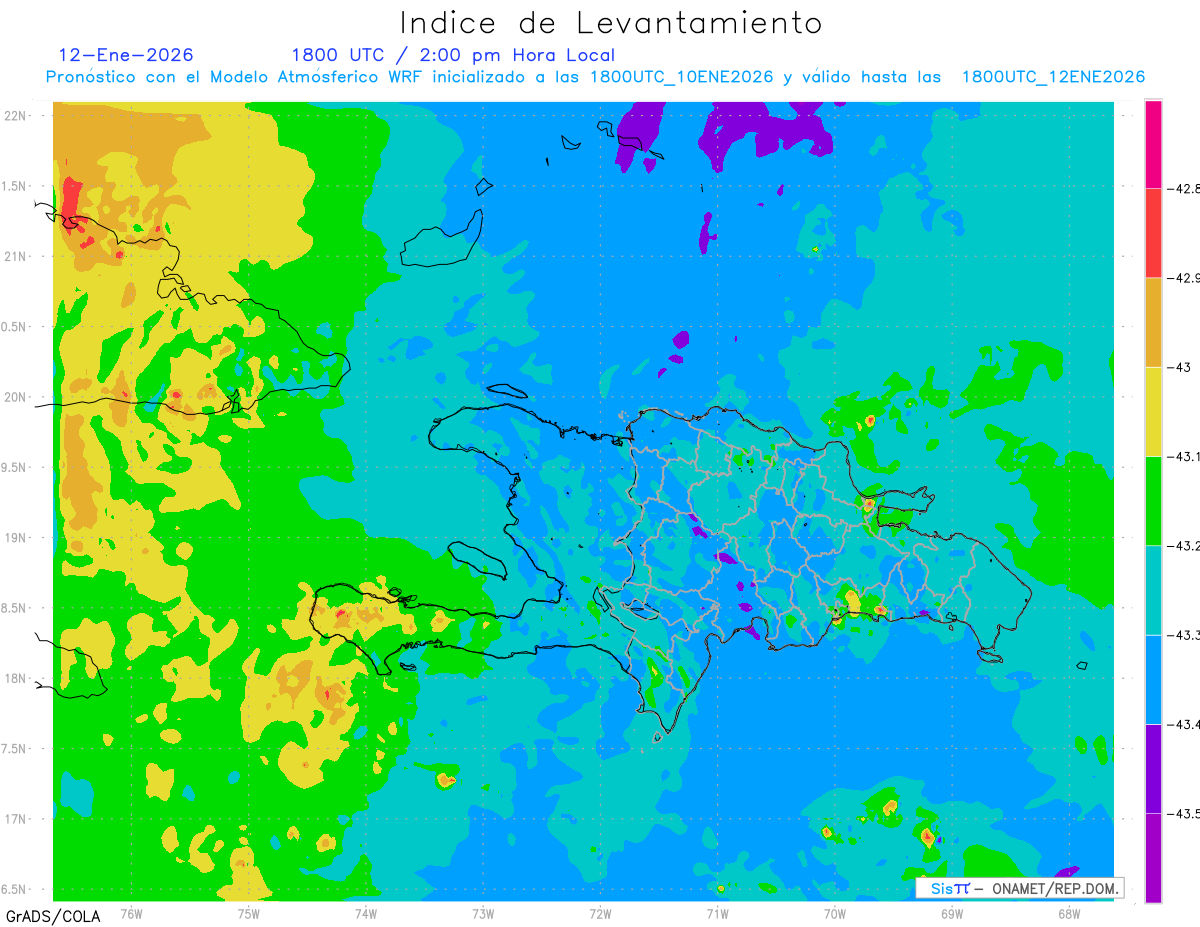
Task: Click the '71W' longitude label
Action: 717,913
